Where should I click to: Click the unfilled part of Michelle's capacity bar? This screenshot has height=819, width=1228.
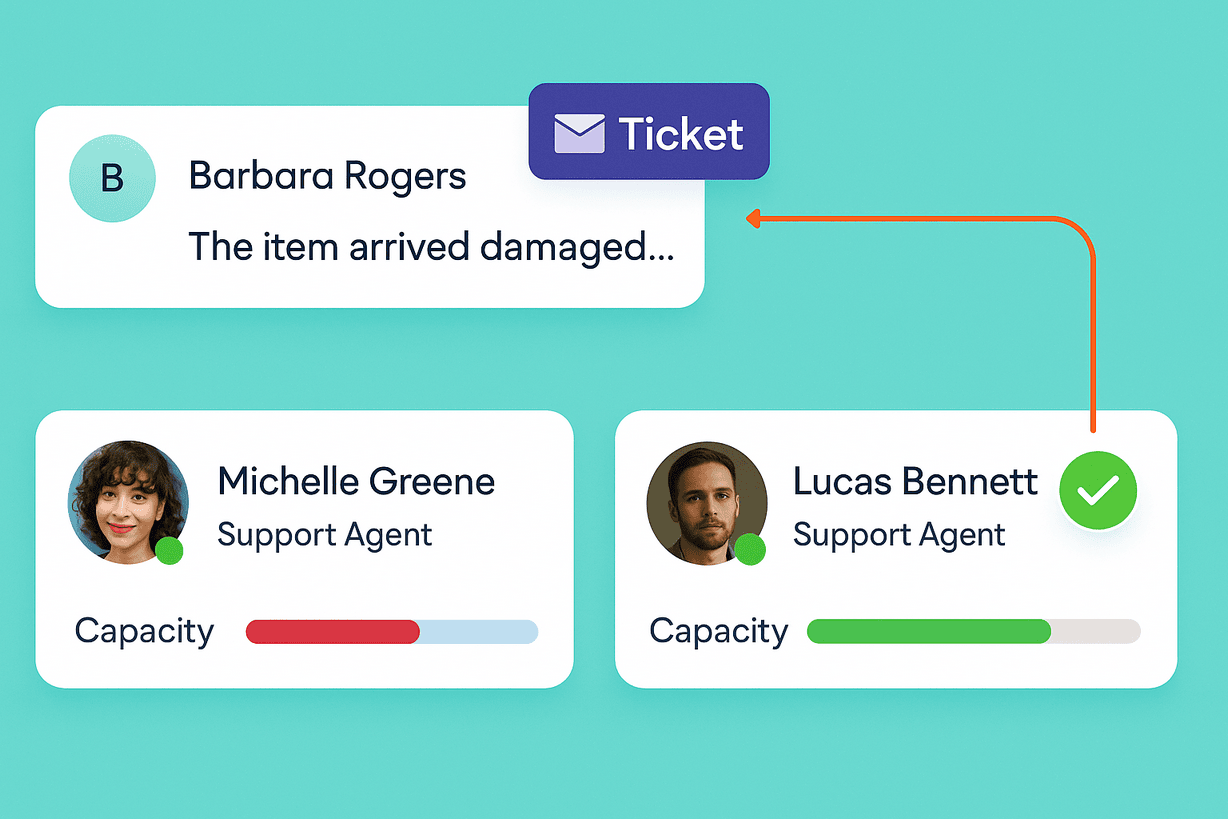[478, 631]
